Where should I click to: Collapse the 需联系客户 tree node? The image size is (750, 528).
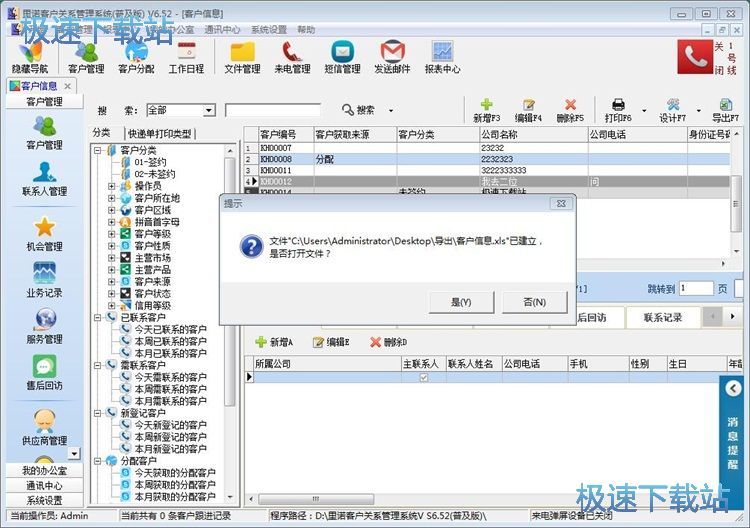[98, 365]
